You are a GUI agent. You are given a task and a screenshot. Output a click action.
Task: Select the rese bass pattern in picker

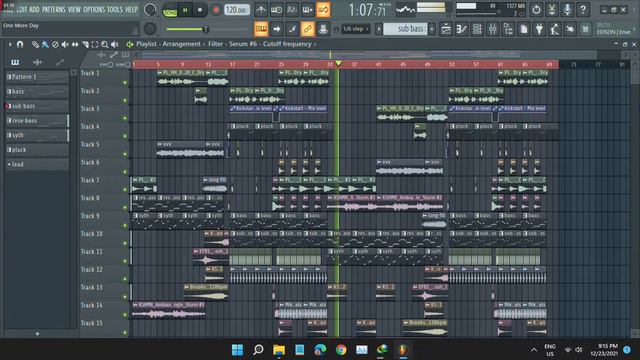point(37,121)
